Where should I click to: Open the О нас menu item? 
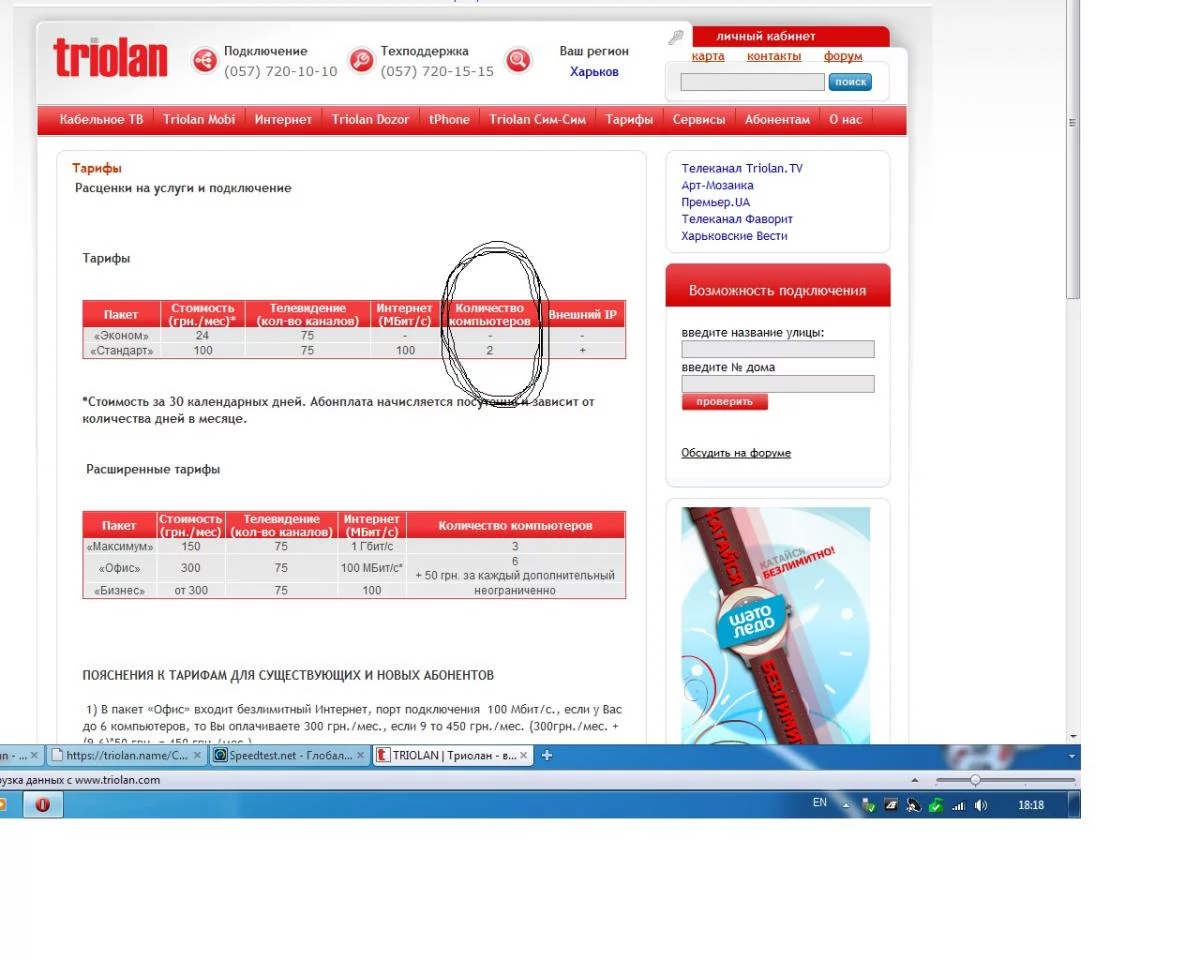(x=846, y=119)
